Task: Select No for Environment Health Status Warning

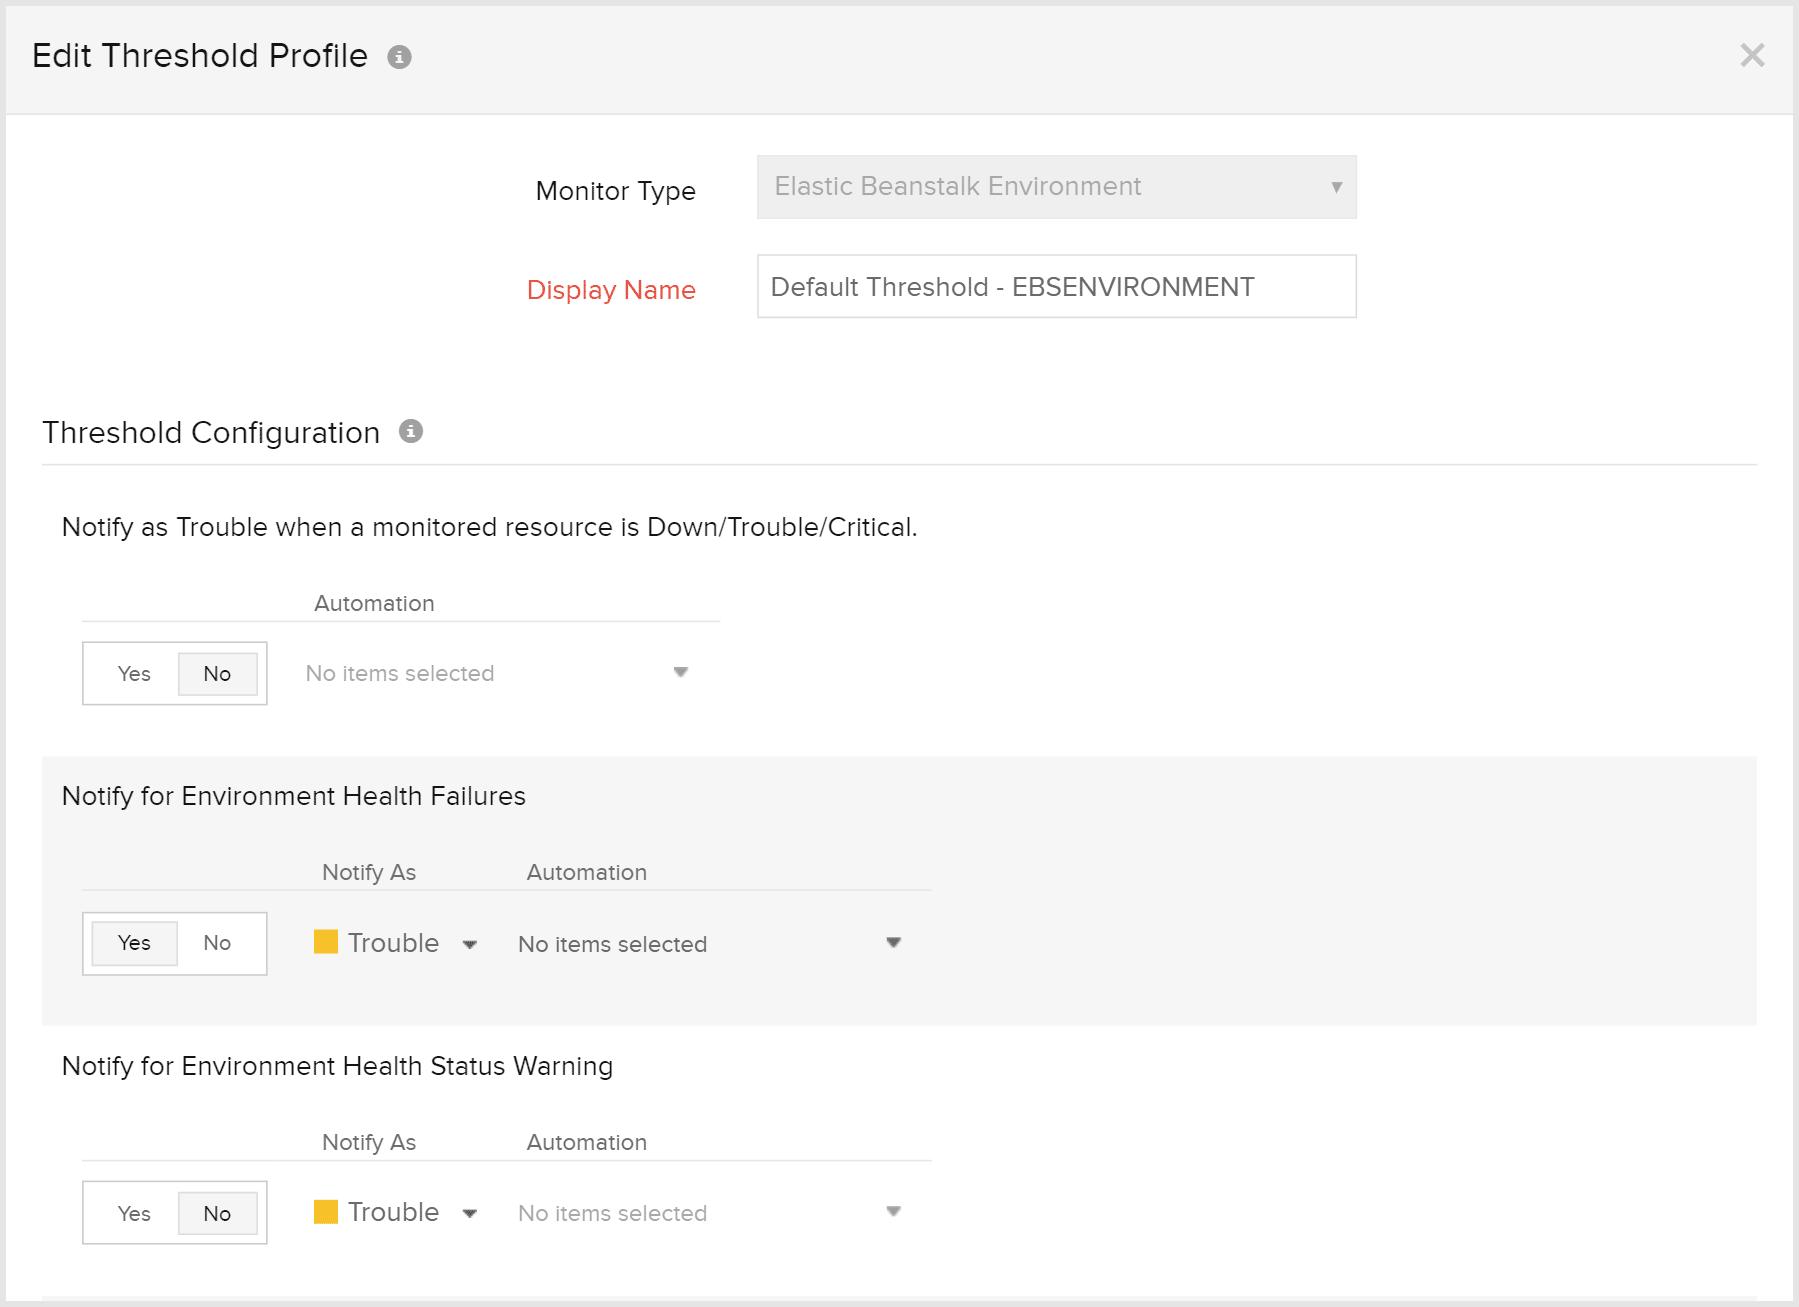Action: click(x=217, y=1213)
